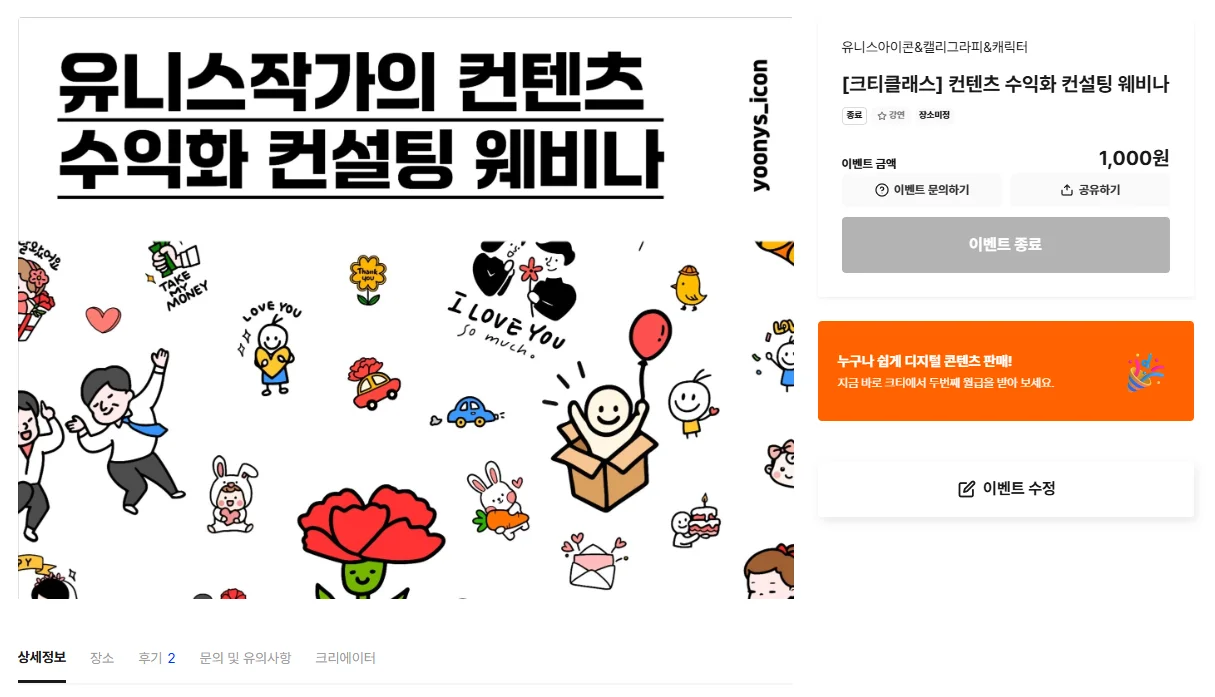Image resolution: width=1215 pixels, height=697 pixels.
Task: Click the party popper icon
Action: click(1146, 371)
